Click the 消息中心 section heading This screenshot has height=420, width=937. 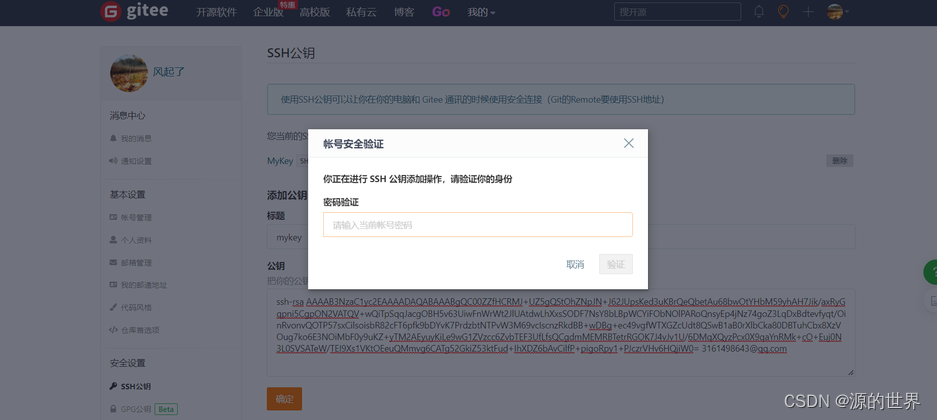coord(127,115)
